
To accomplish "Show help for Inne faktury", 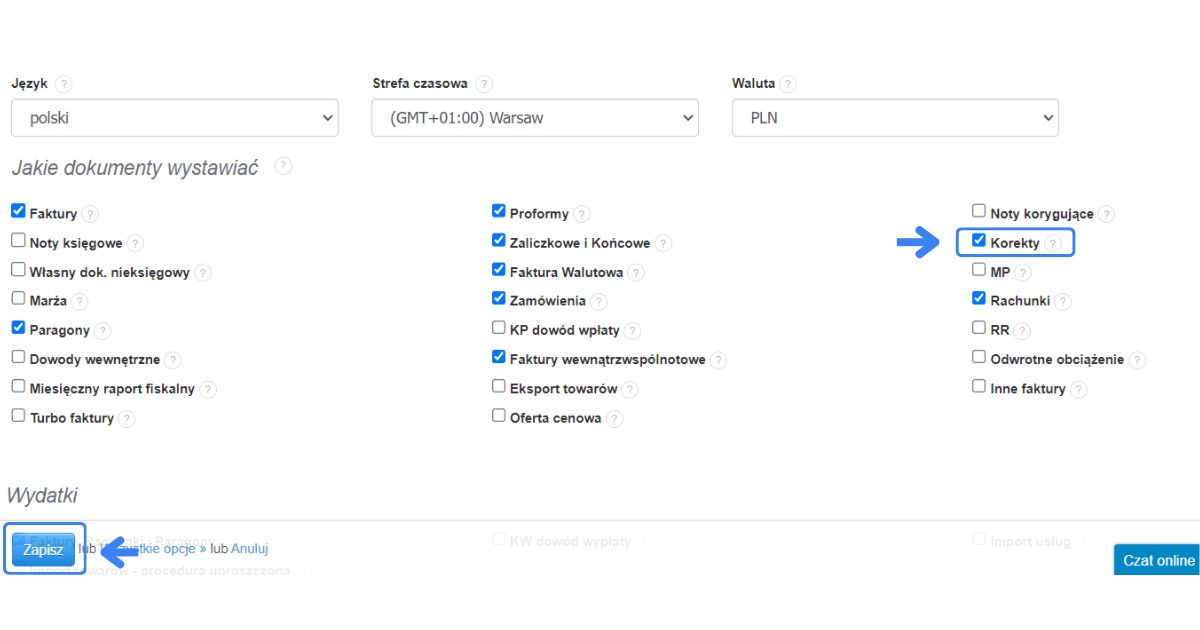I will click(1079, 389).
